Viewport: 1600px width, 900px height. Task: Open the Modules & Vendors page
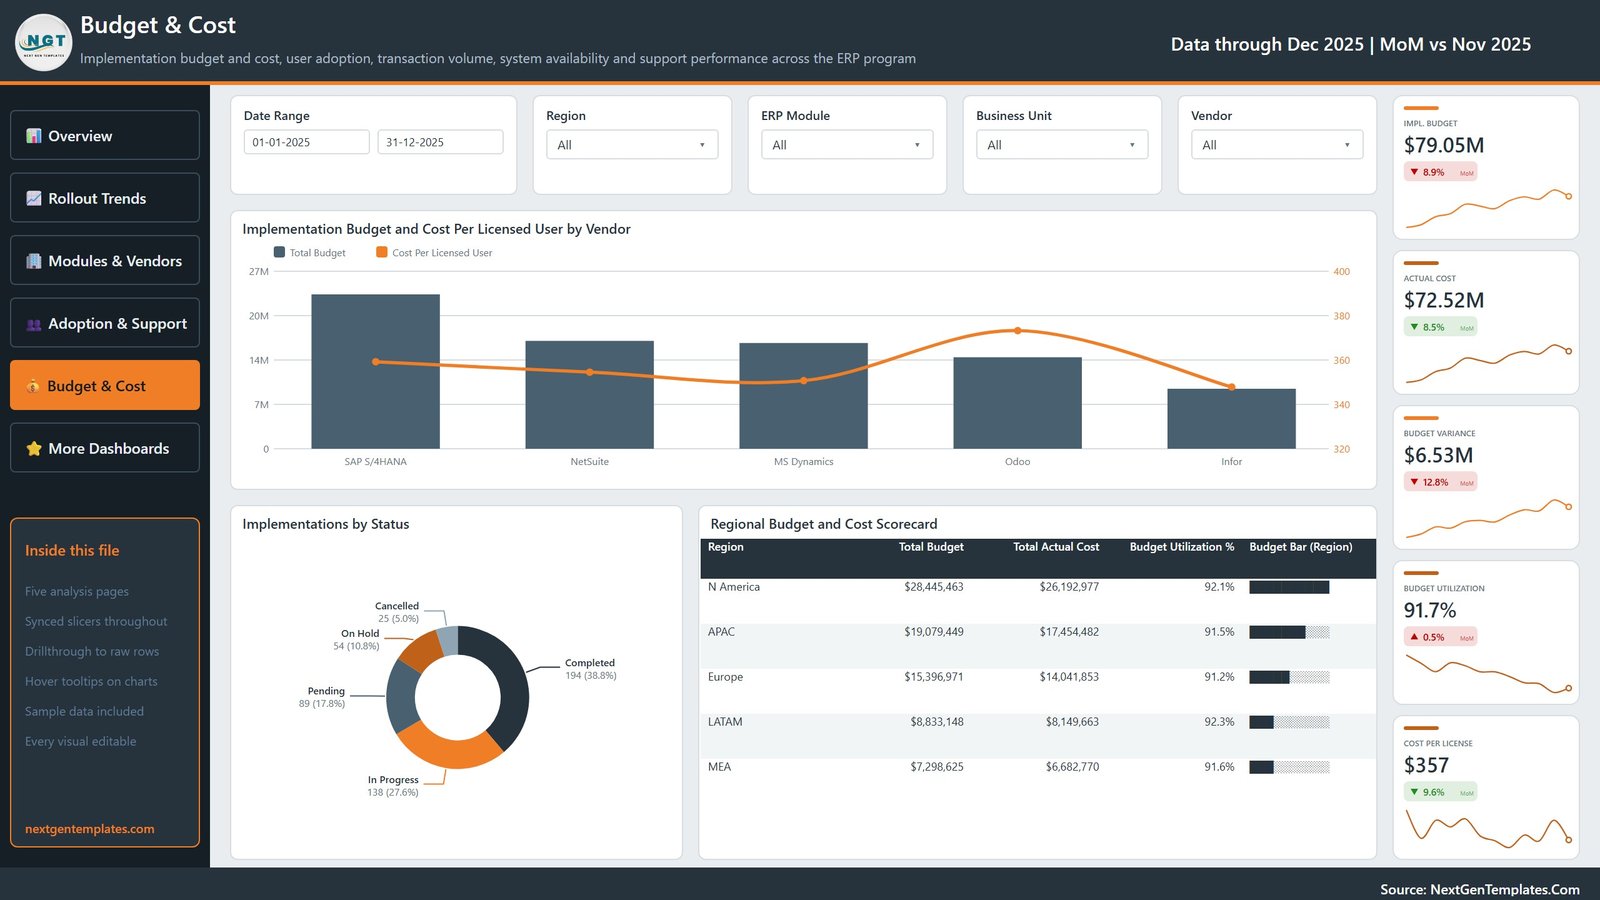coord(105,260)
